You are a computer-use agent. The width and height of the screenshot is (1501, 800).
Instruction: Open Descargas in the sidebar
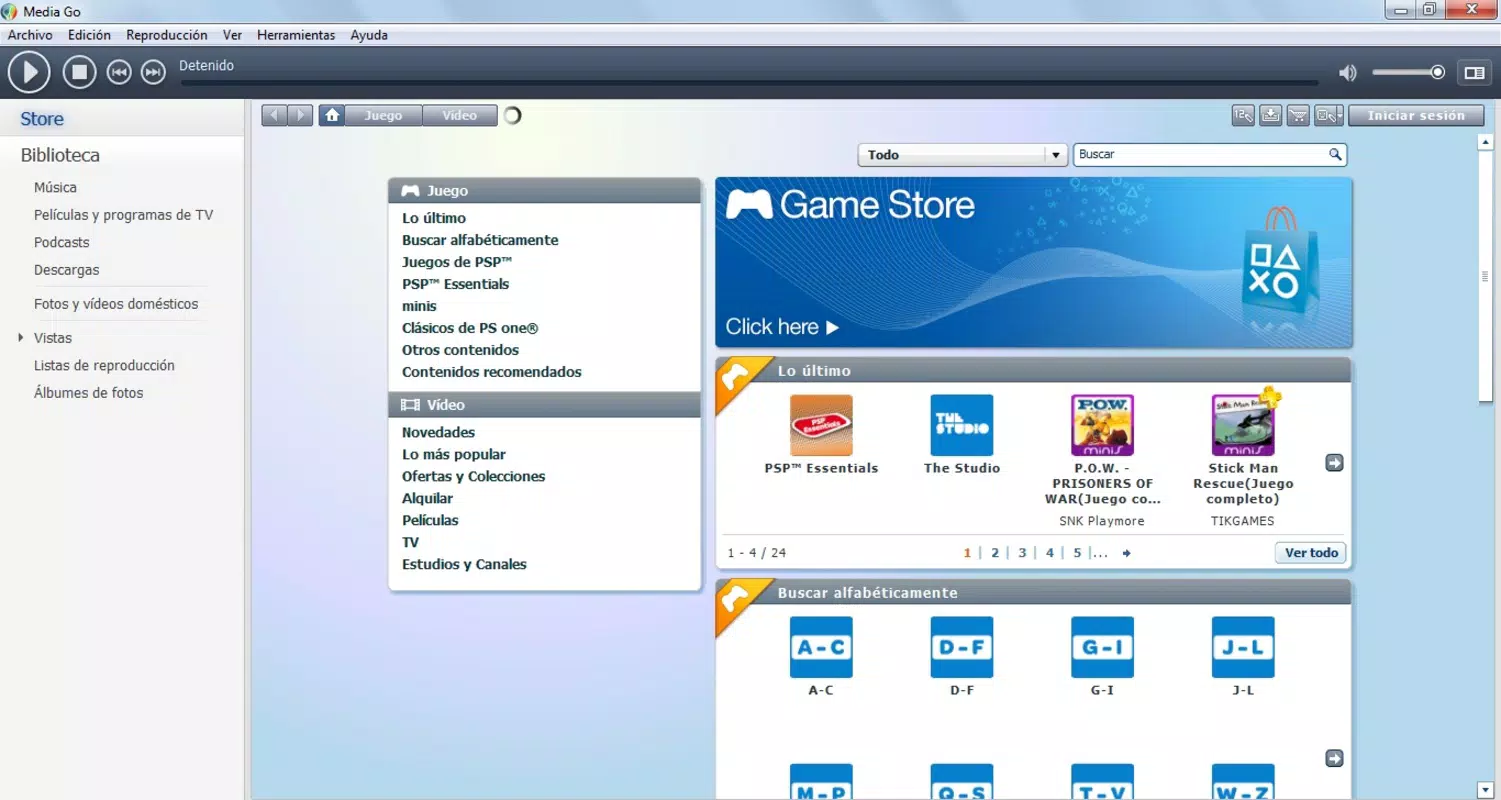pos(66,270)
